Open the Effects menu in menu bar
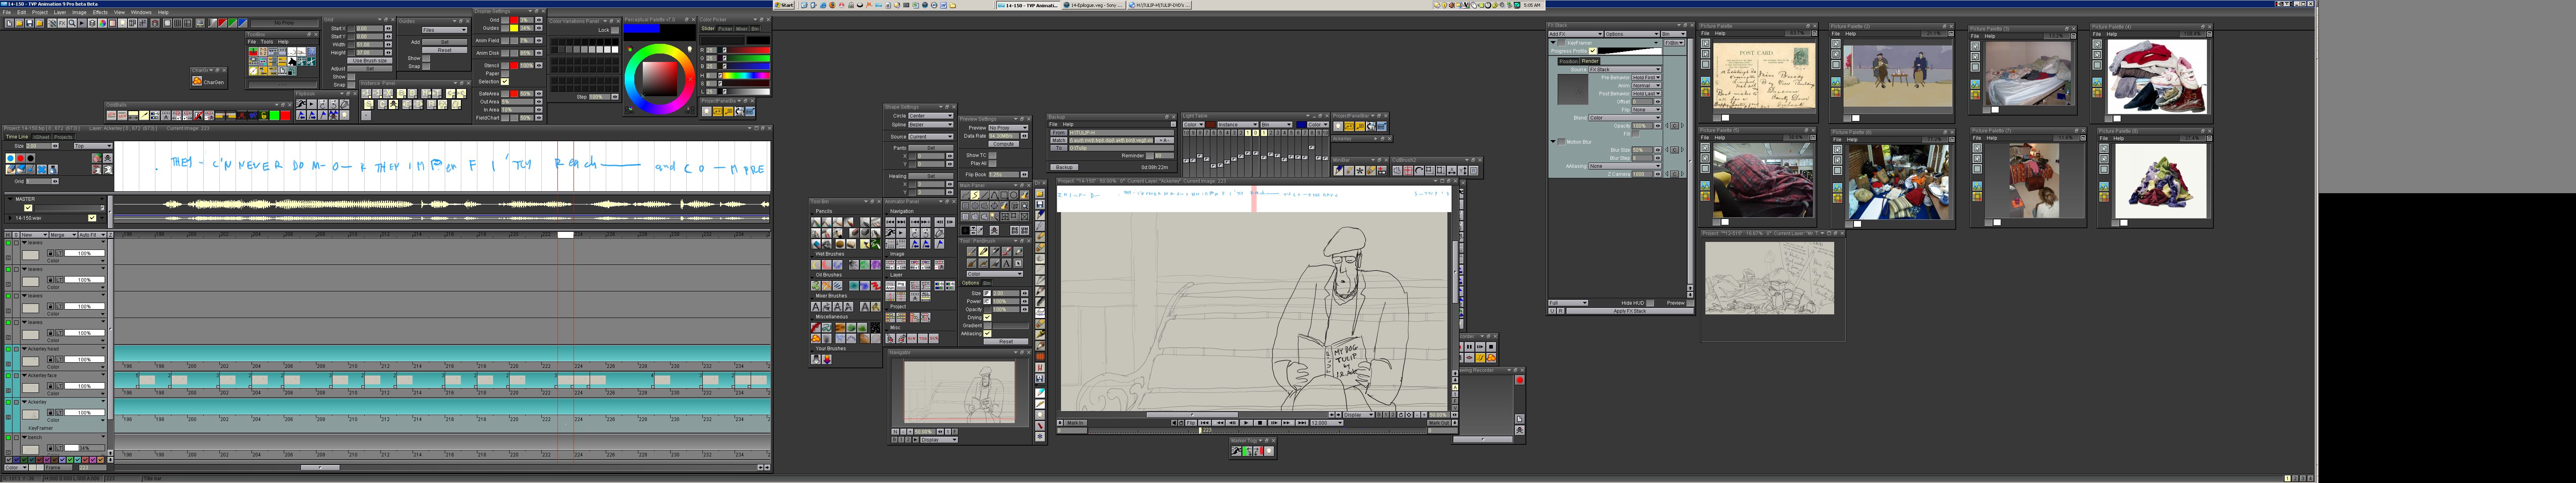 100,12
